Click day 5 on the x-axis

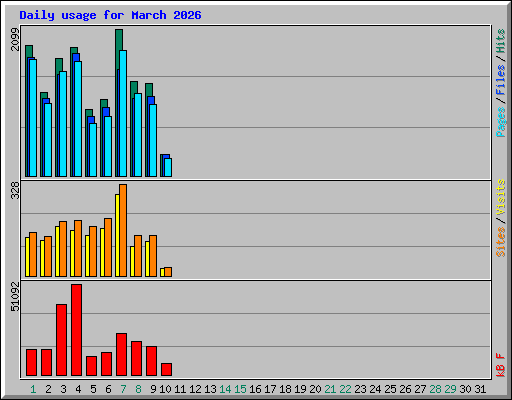[x=93, y=389]
